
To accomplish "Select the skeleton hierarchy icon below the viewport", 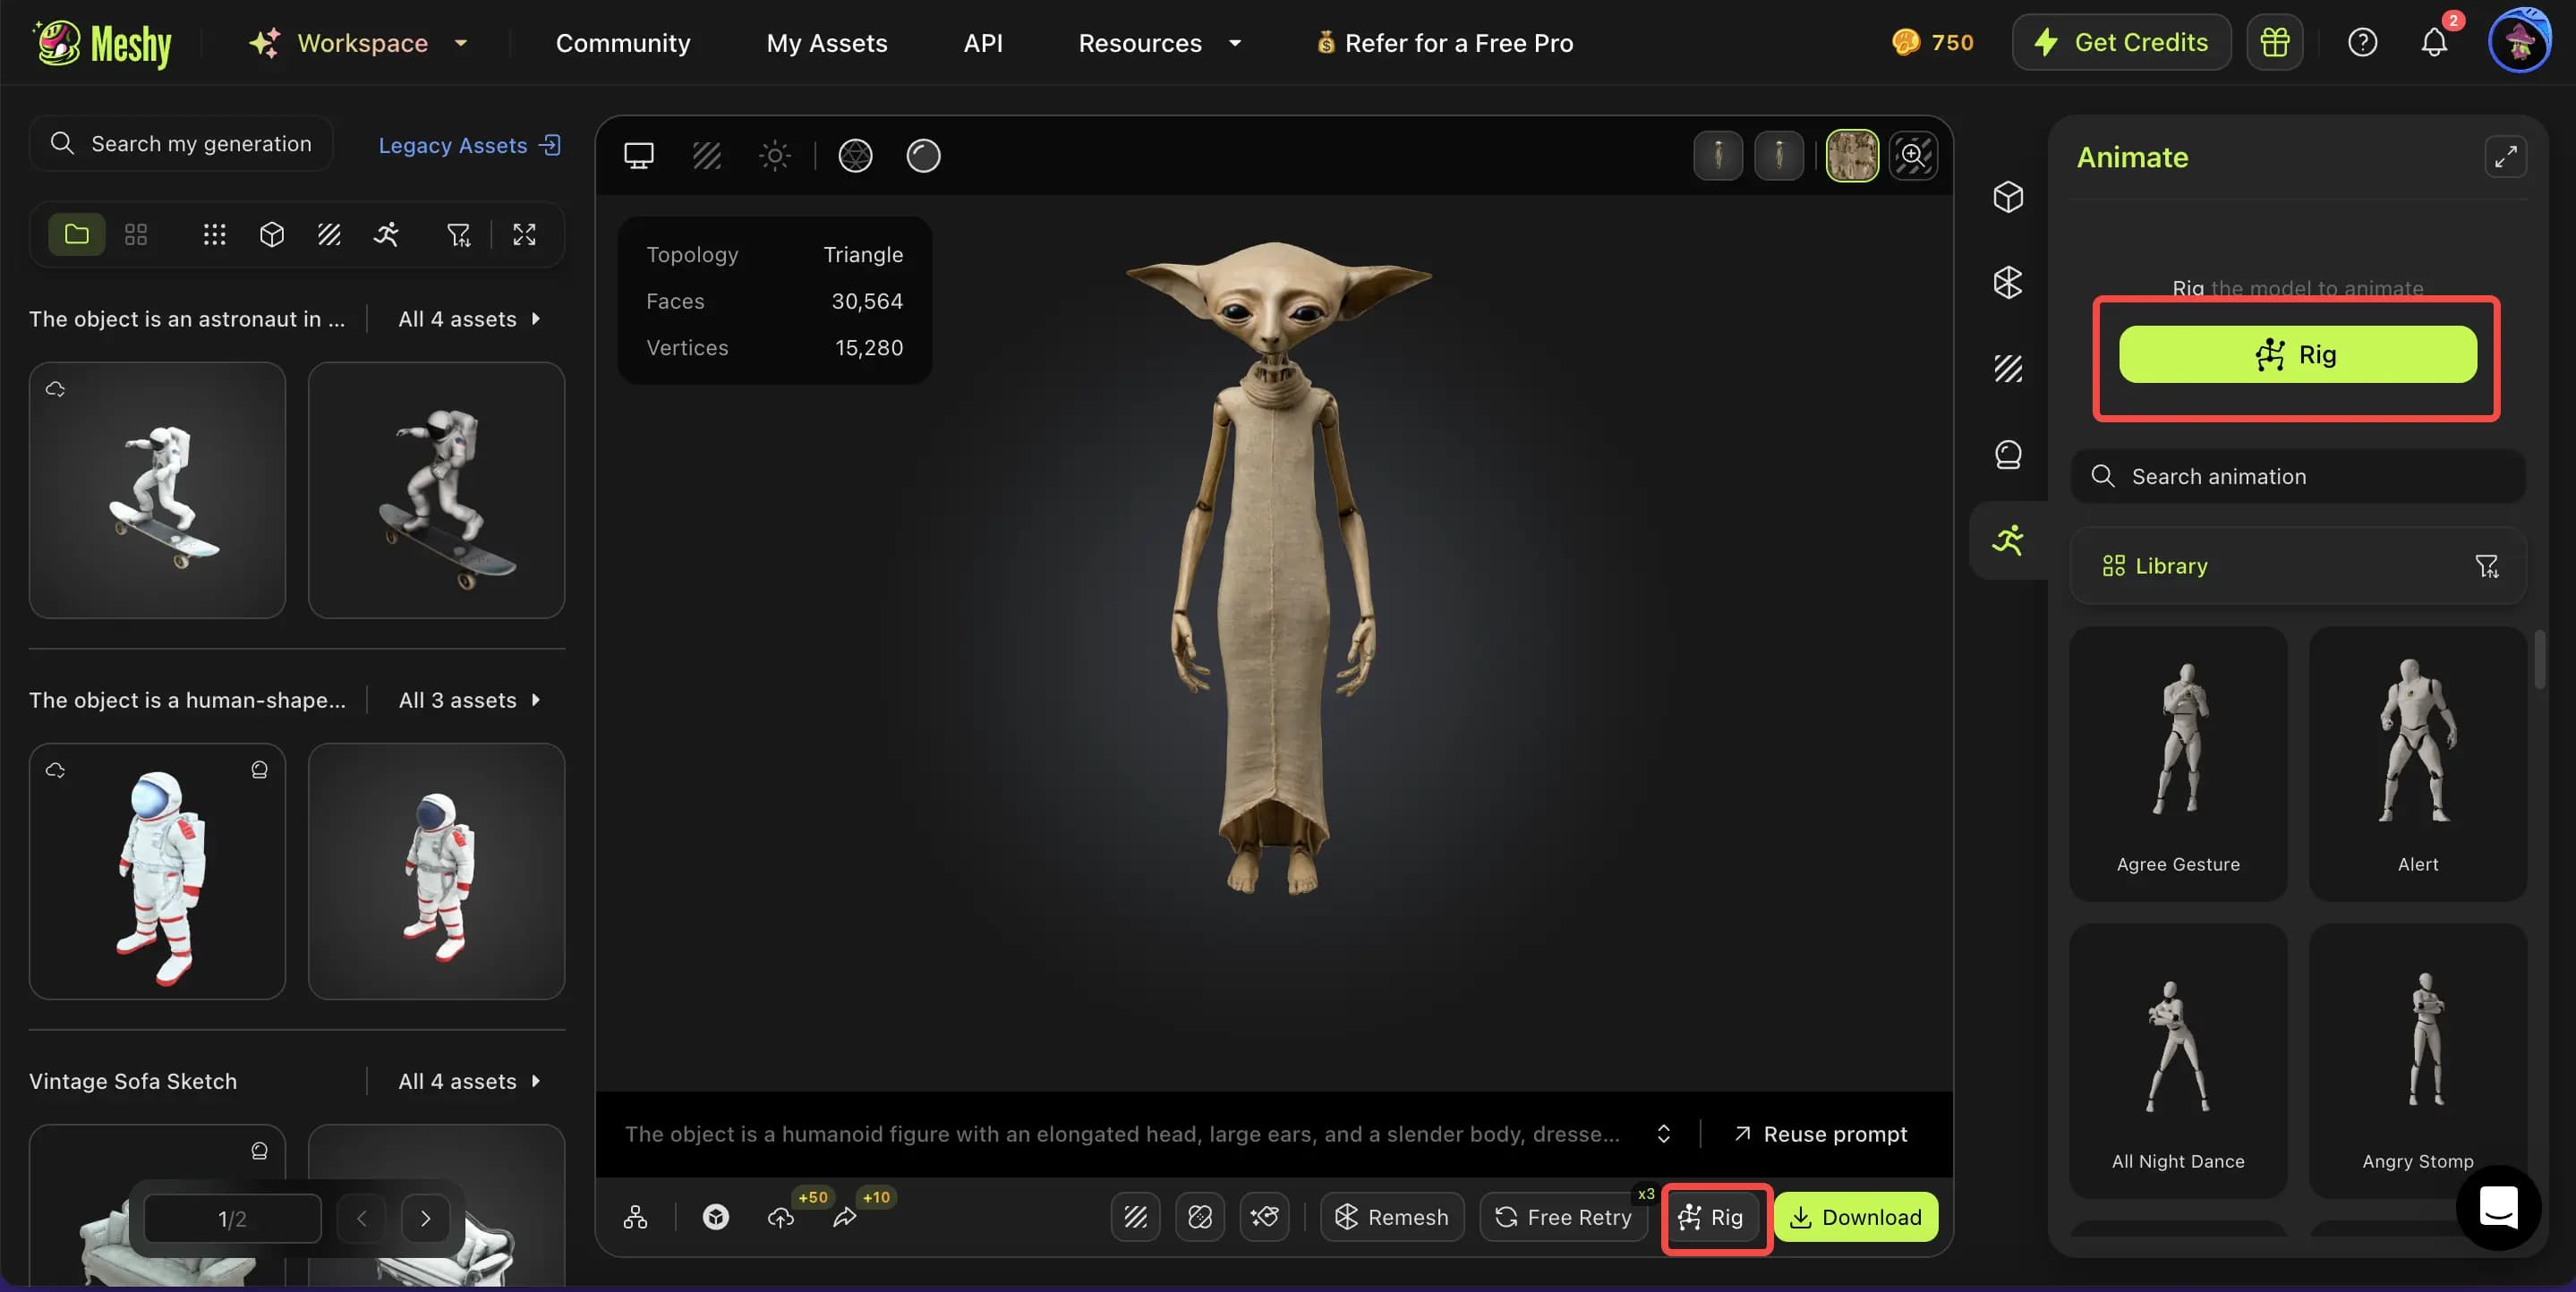I will coord(636,1217).
